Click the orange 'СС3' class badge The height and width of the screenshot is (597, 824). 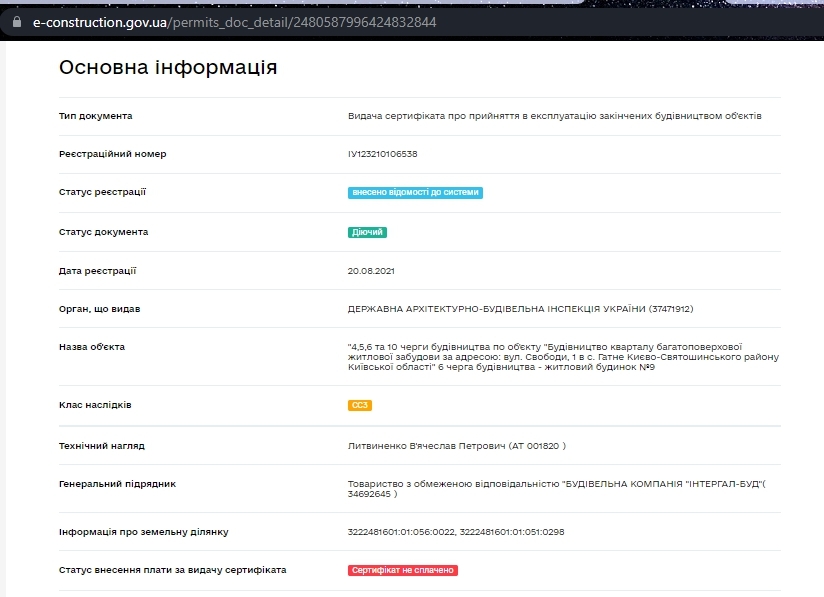point(359,405)
